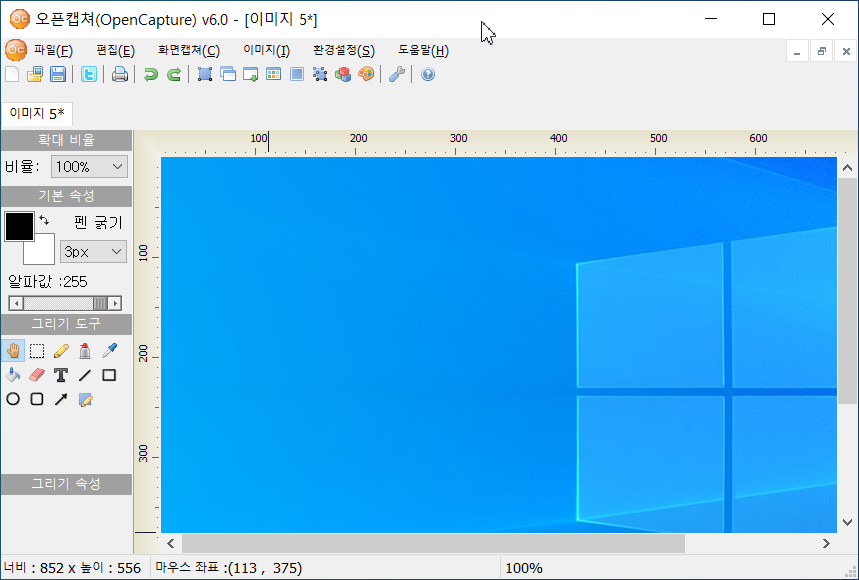The height and width of the screenshot is (580, 859).
Task: Open the 이미지(I) menu
Action: click(267, 50)
